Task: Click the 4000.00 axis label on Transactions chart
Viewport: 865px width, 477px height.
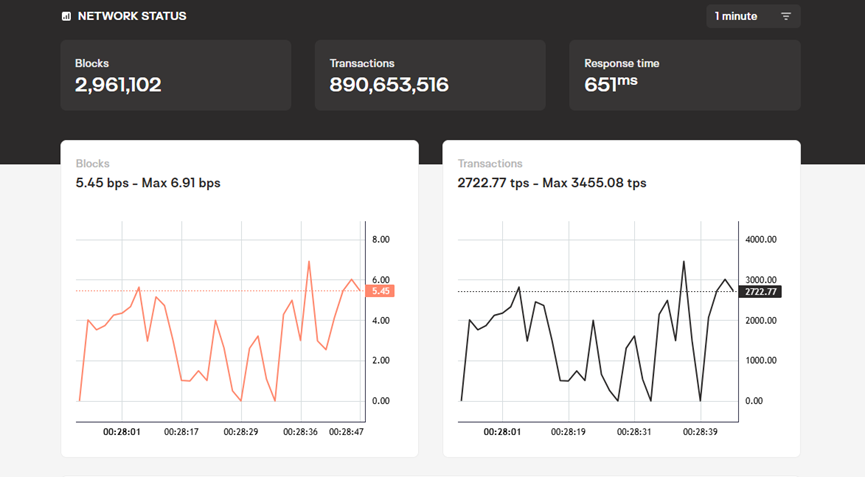Action: 761,240
